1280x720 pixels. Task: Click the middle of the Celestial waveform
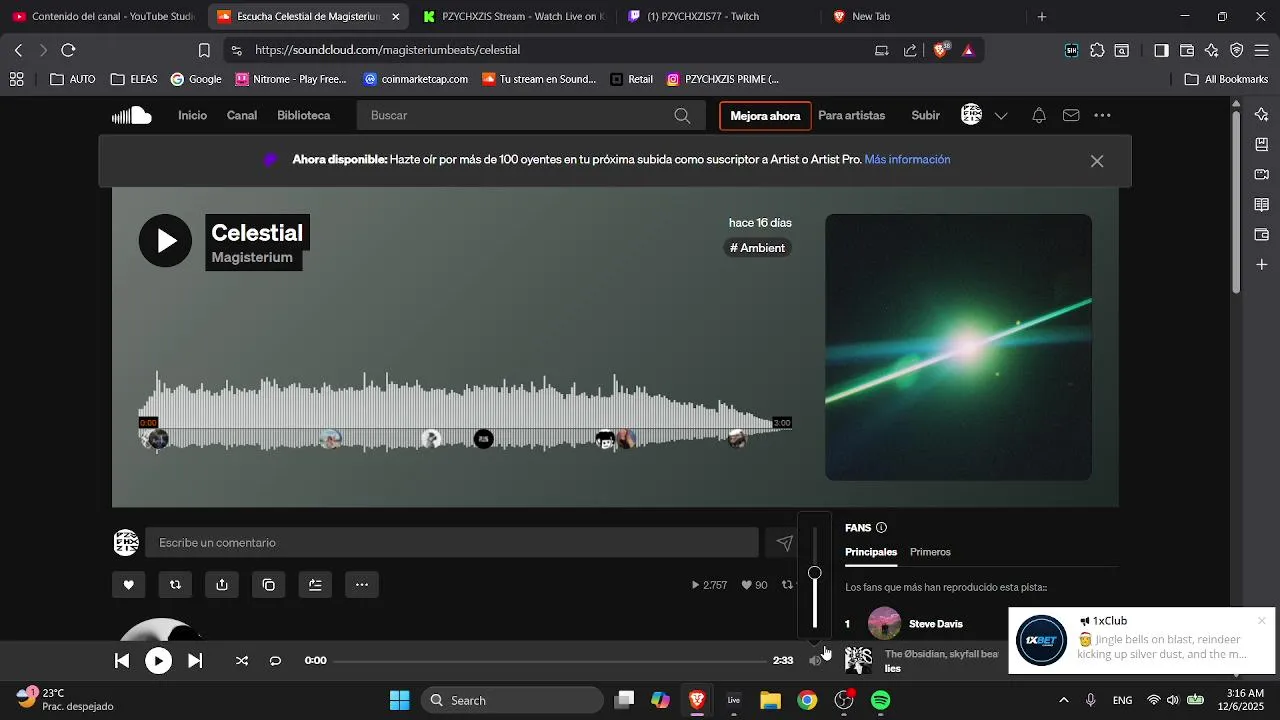[x=465, y=412]
